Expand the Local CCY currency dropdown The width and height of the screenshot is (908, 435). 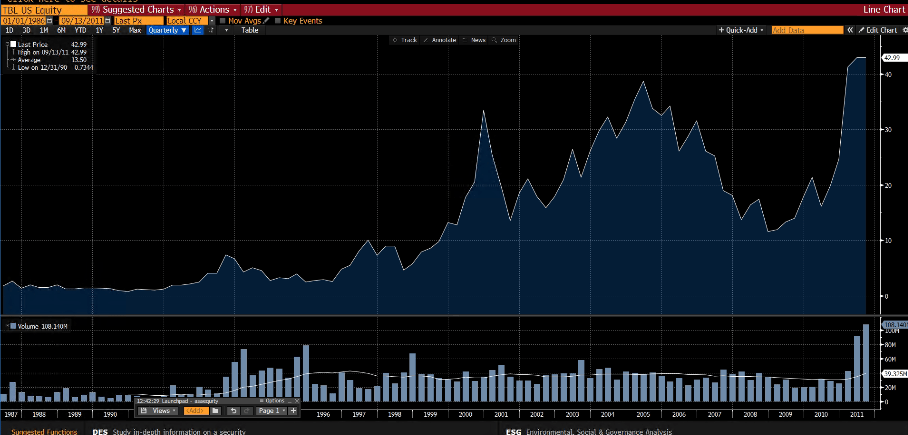(x=188, y=20)
